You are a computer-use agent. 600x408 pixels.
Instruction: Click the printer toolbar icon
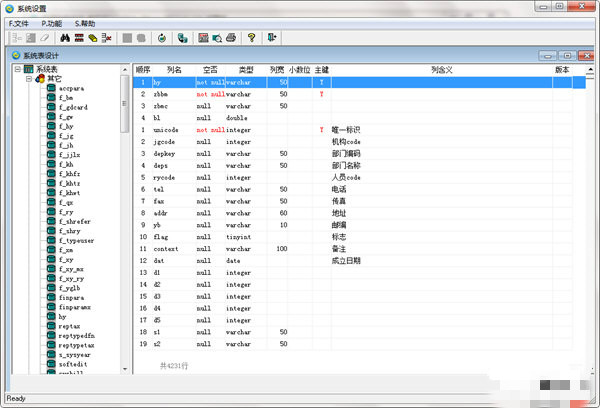[231, 38]
